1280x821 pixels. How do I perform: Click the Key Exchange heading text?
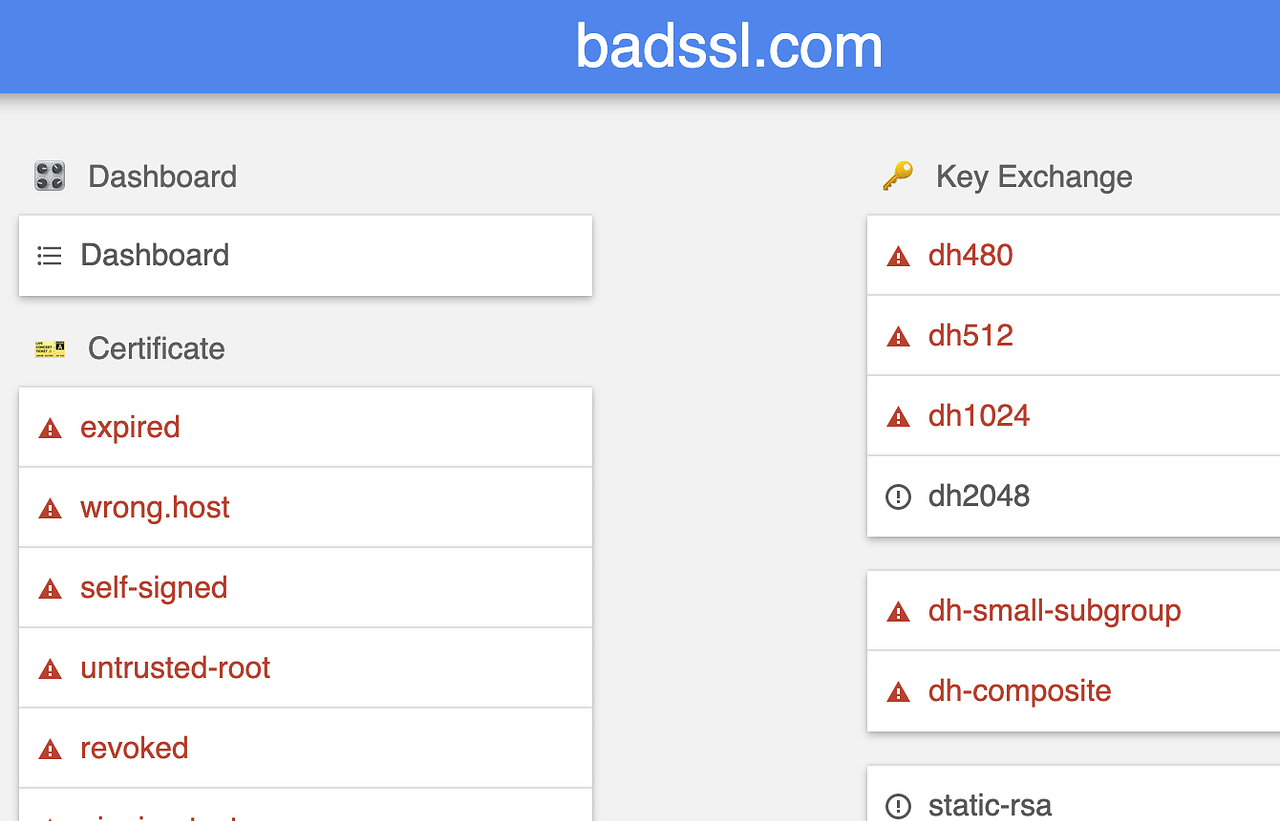(x=1034, y=177)
